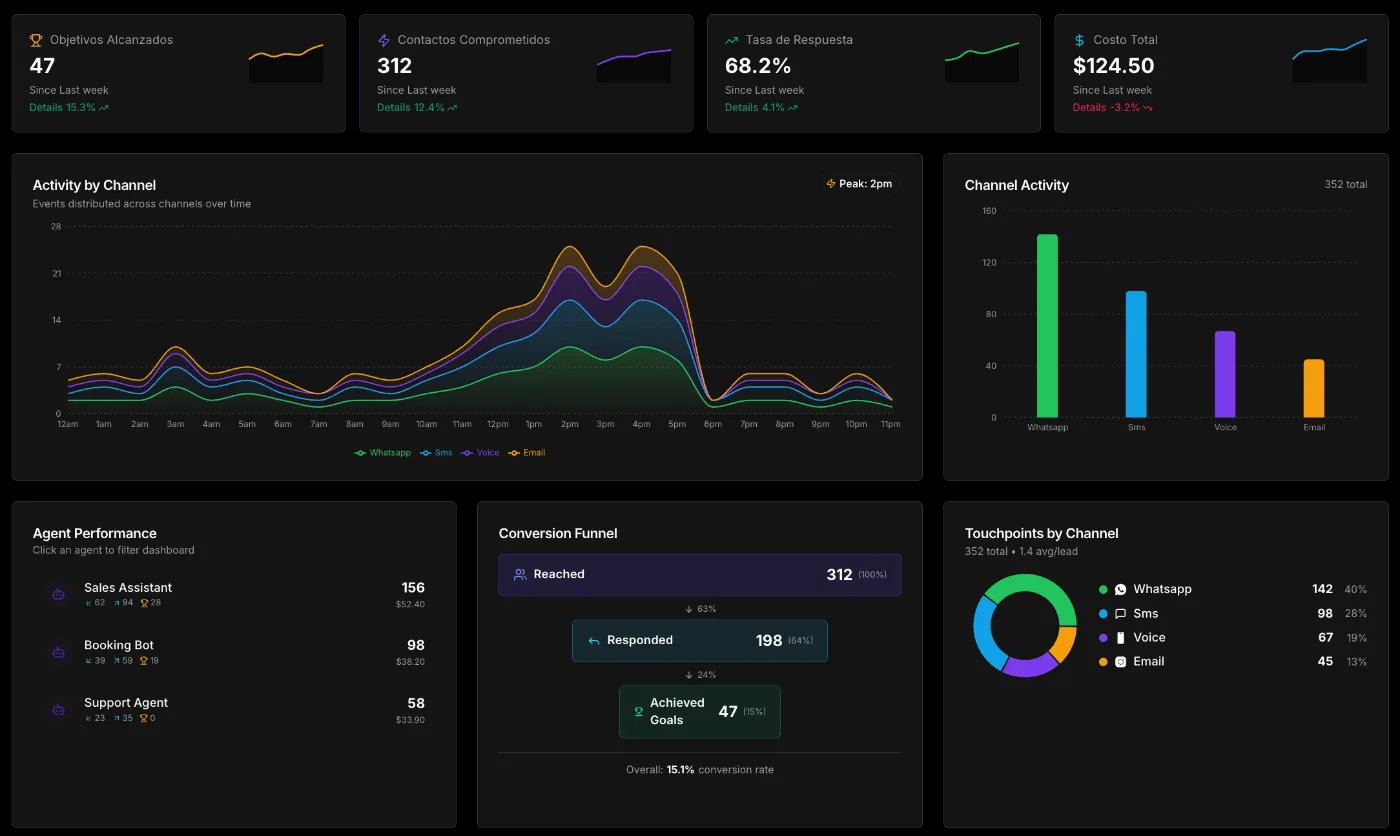Select the Achieved Goals stage in the funnel
Image resolution: width=1400 pixels, height=836 pixels.
[700, 712]
